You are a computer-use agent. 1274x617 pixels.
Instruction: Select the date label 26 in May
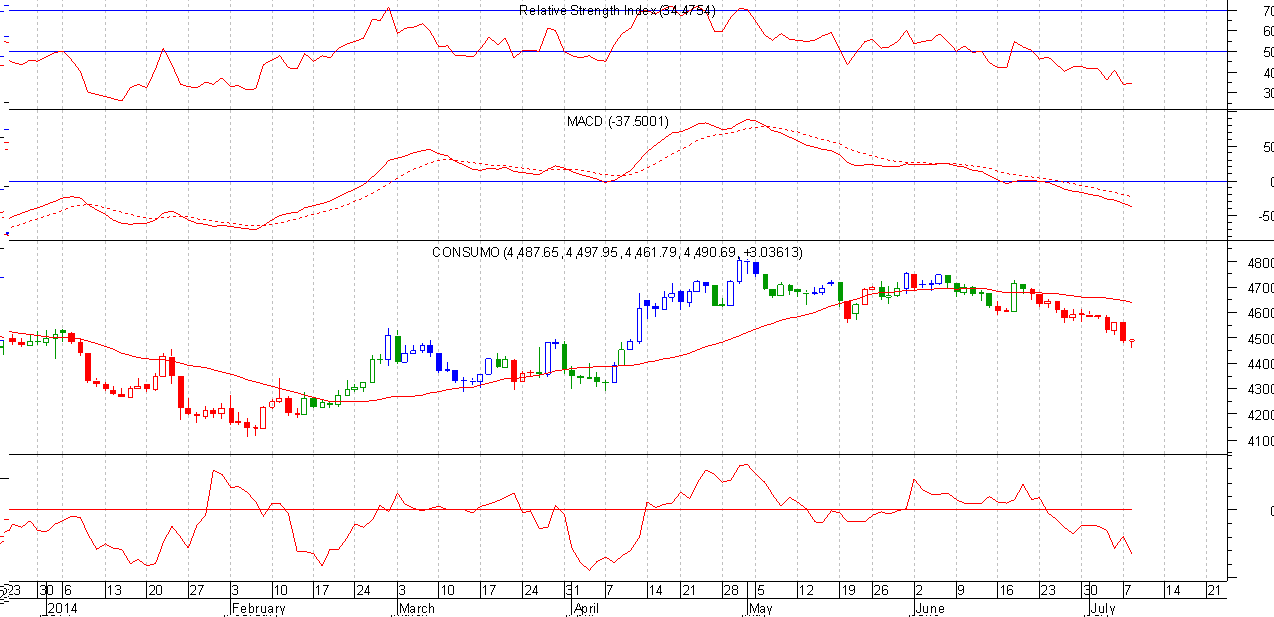pos(881,590)
